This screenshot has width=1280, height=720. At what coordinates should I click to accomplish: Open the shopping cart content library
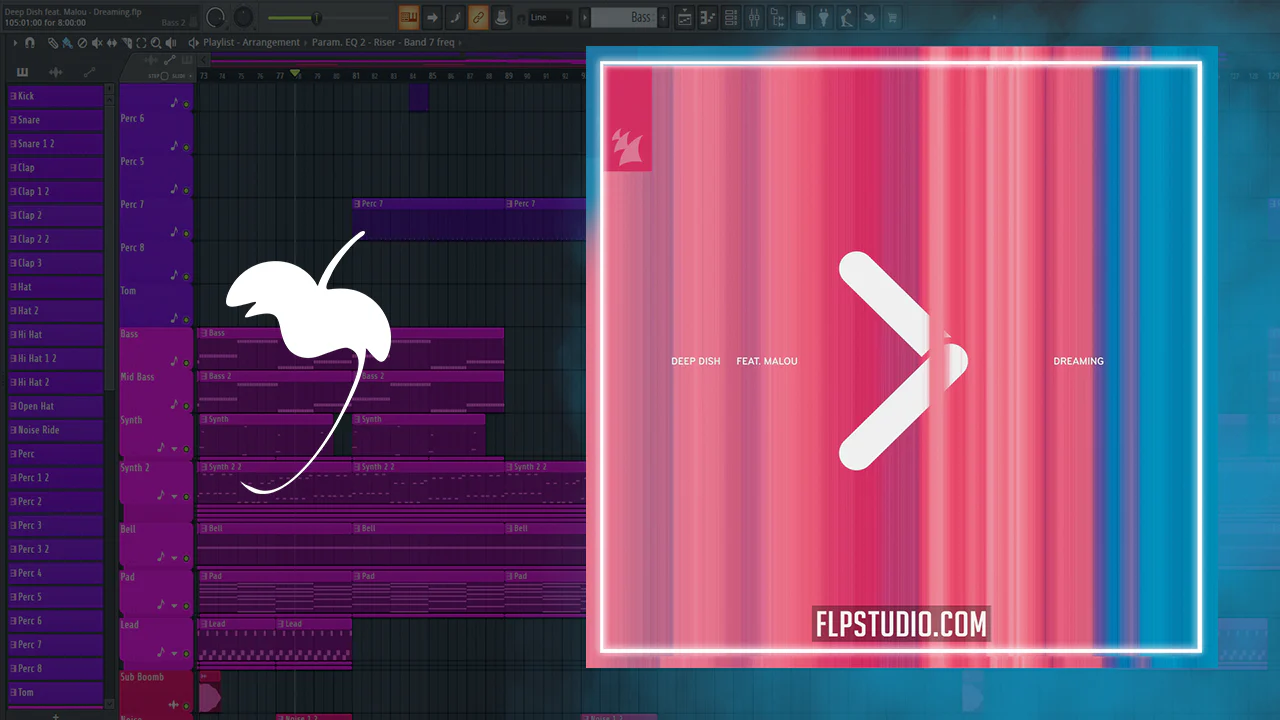click(892, 17)
